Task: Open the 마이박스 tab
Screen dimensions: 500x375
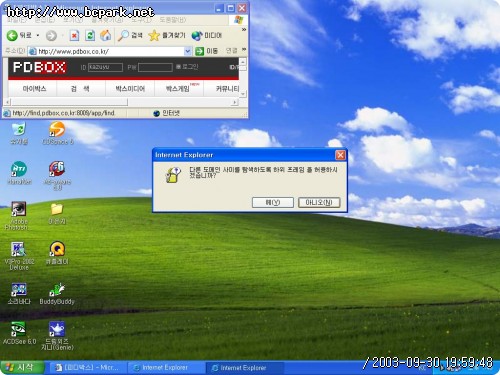Action: (x=34, y=89)
